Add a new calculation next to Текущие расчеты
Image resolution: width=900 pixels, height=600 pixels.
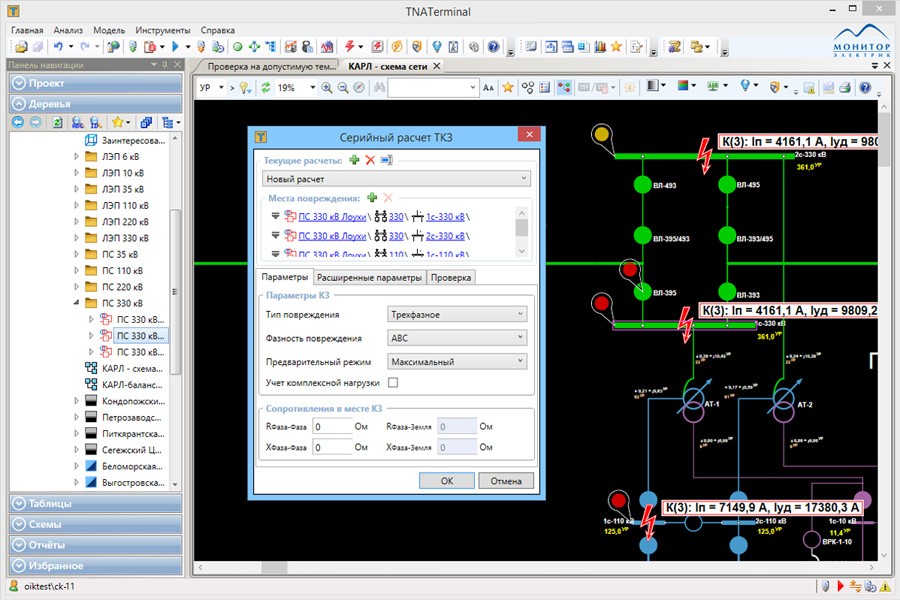pyautogui.click(x=354, y=160)
